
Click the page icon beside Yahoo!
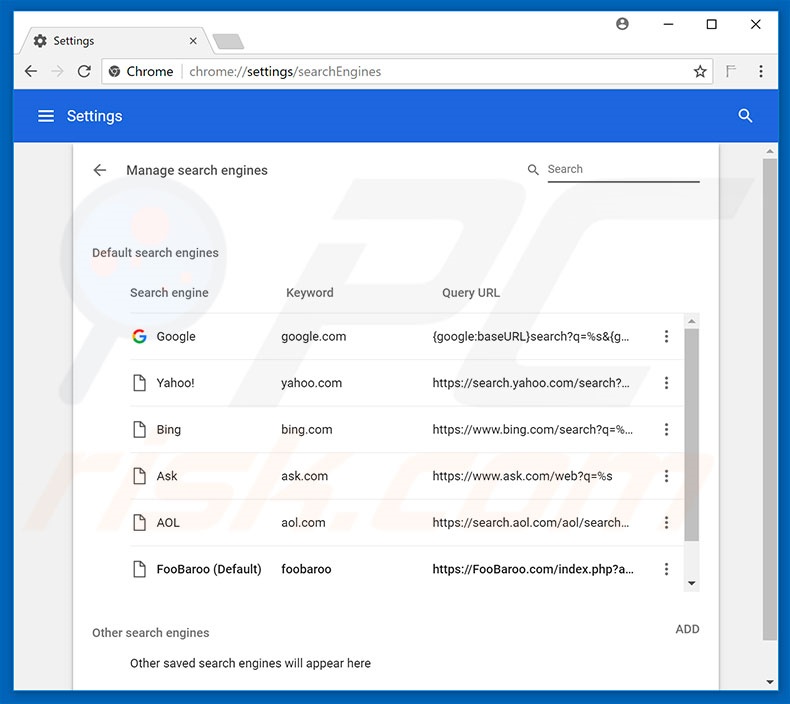[x=139, y=383]
